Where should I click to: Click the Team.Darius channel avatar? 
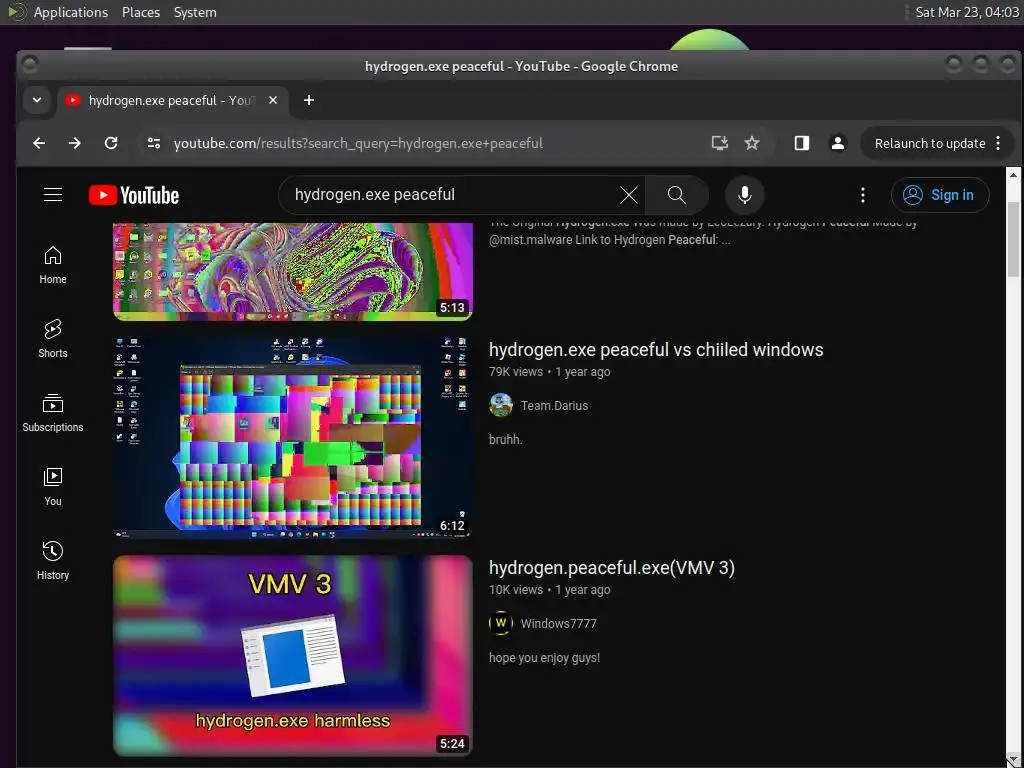[501, 405]
